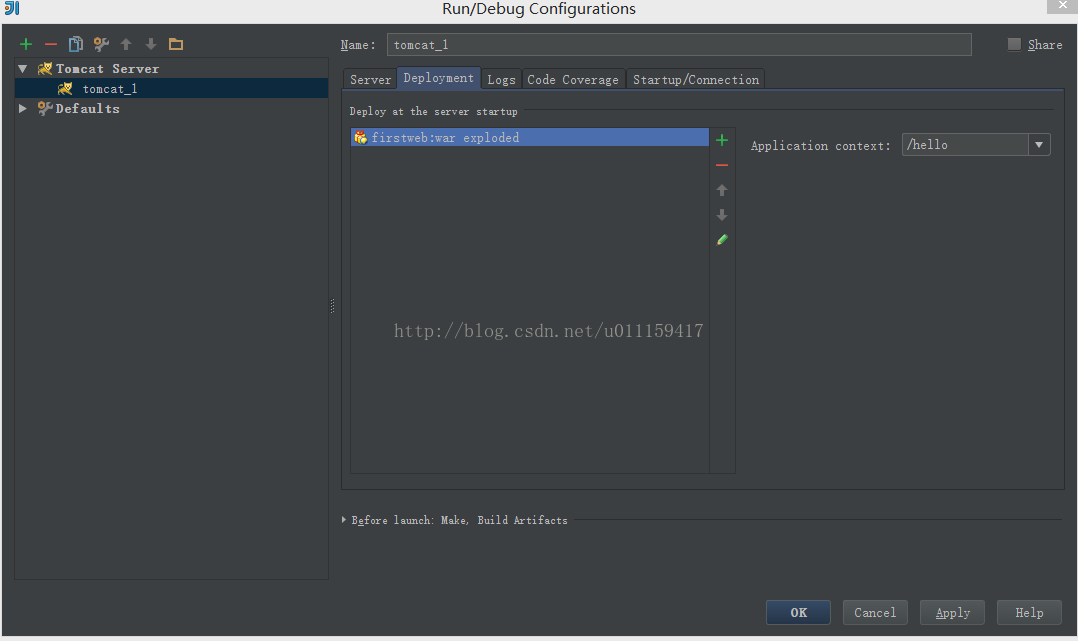
Task: Select the Tomcat Server tree label
Action: click(x=107, y=69)
